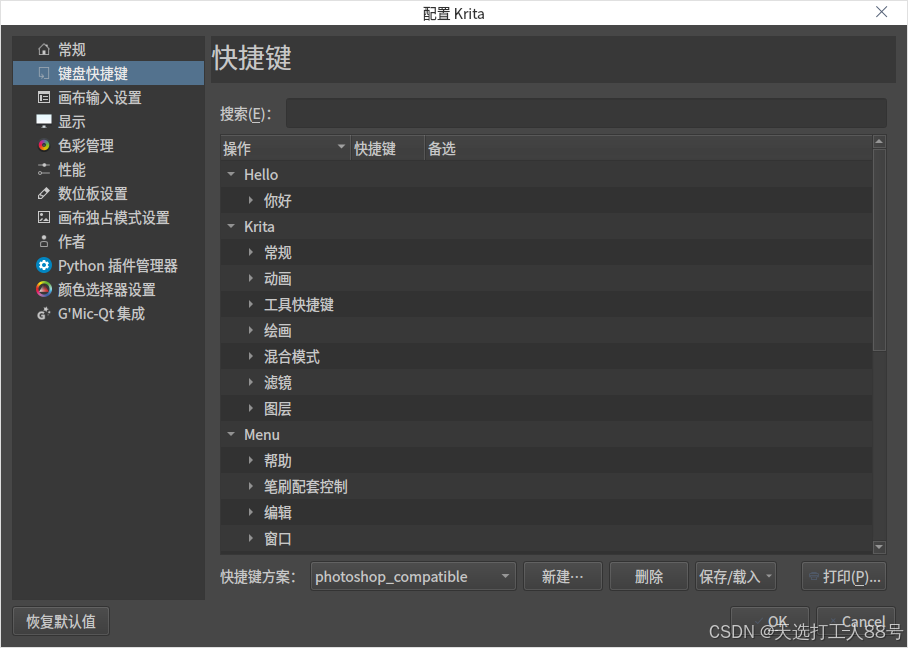The image size is (908, 648).
Task: Confirm with the OK button
Action: (770, 621)
